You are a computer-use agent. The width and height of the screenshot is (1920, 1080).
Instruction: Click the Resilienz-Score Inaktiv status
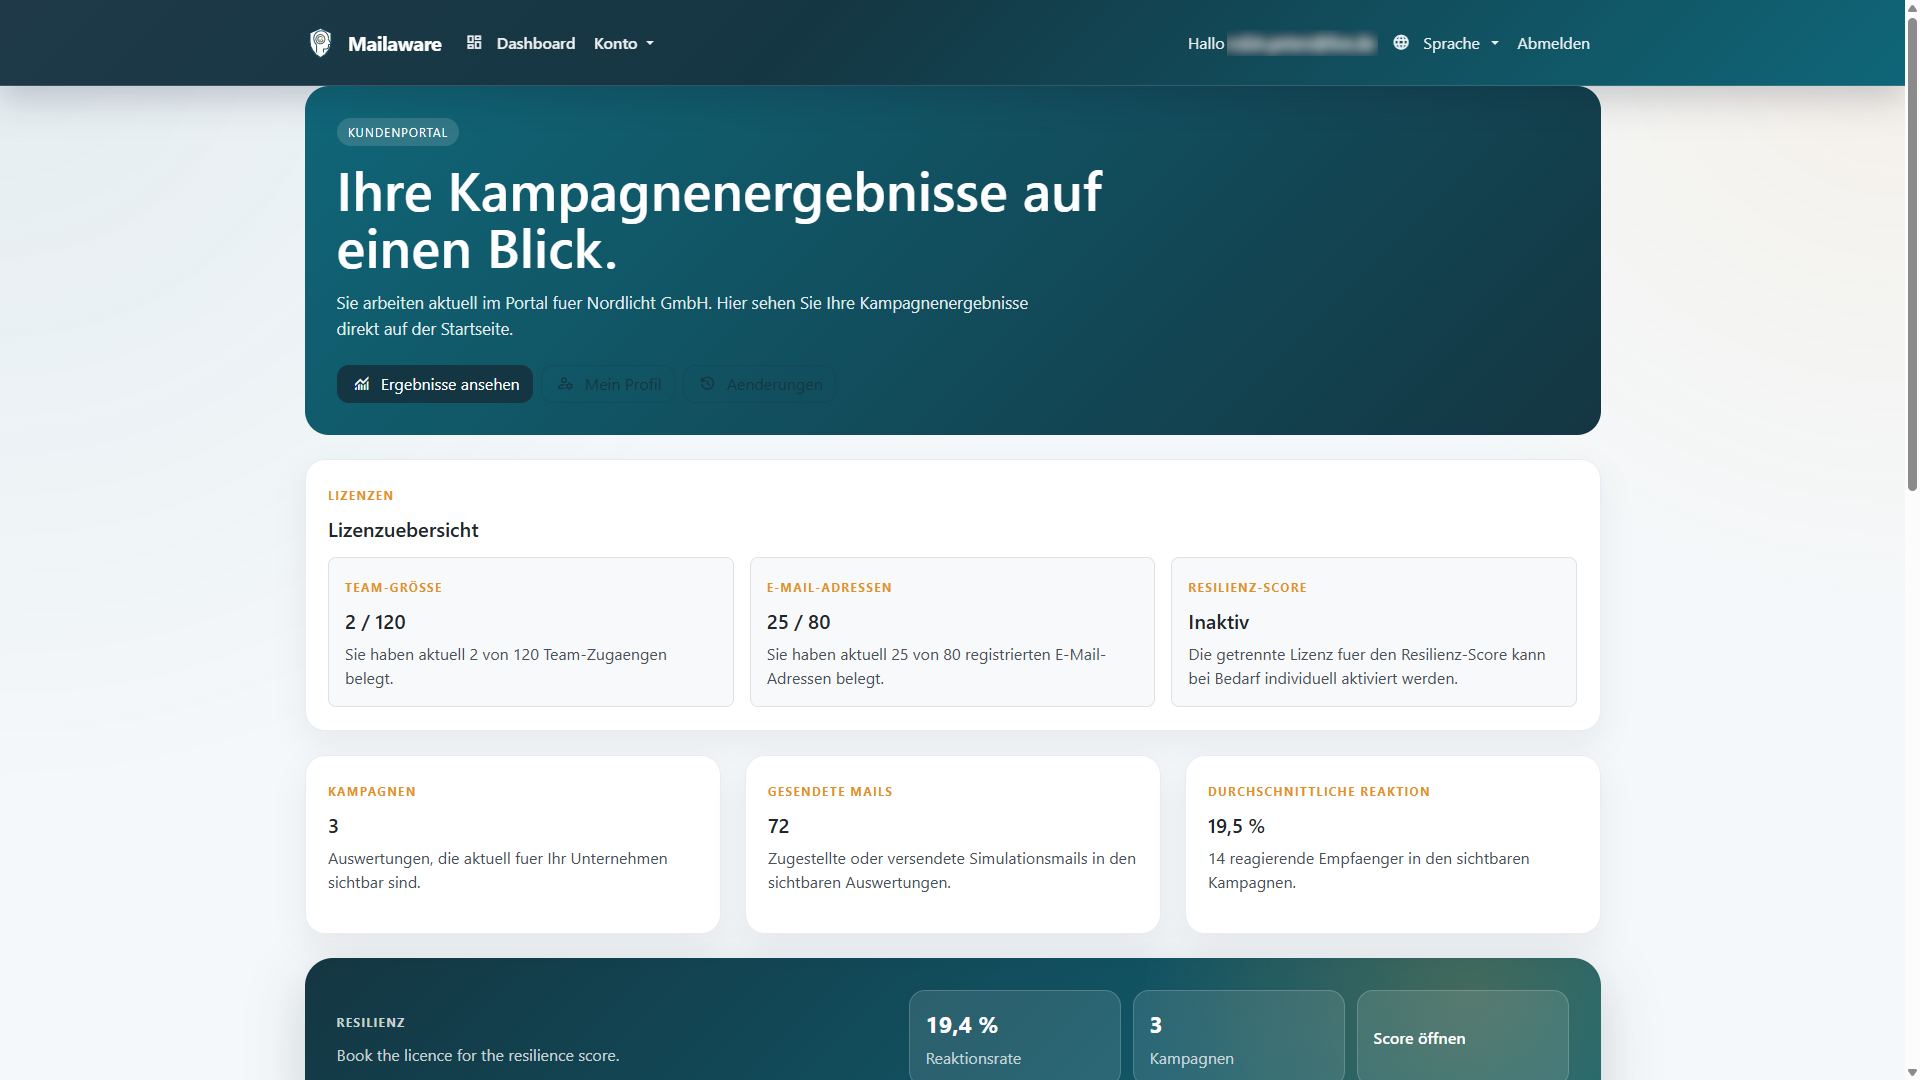pos(1218,622)
